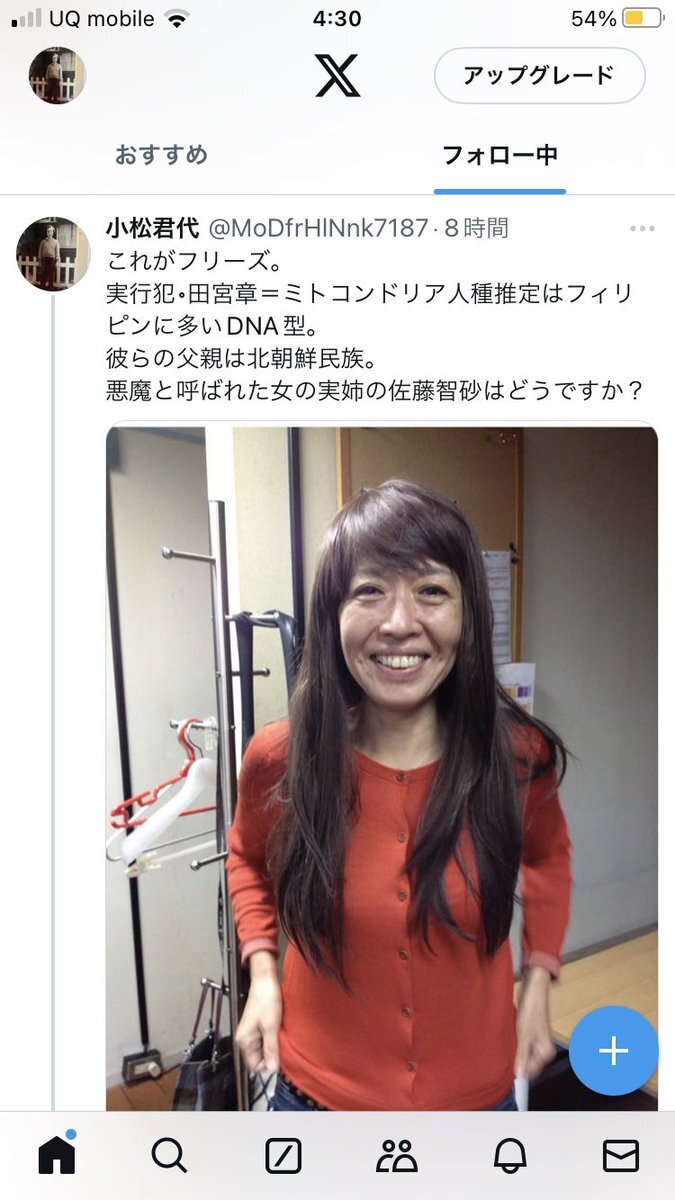
Task: Open the Search magnifier icon
Action: click(x=169, y=1156)
